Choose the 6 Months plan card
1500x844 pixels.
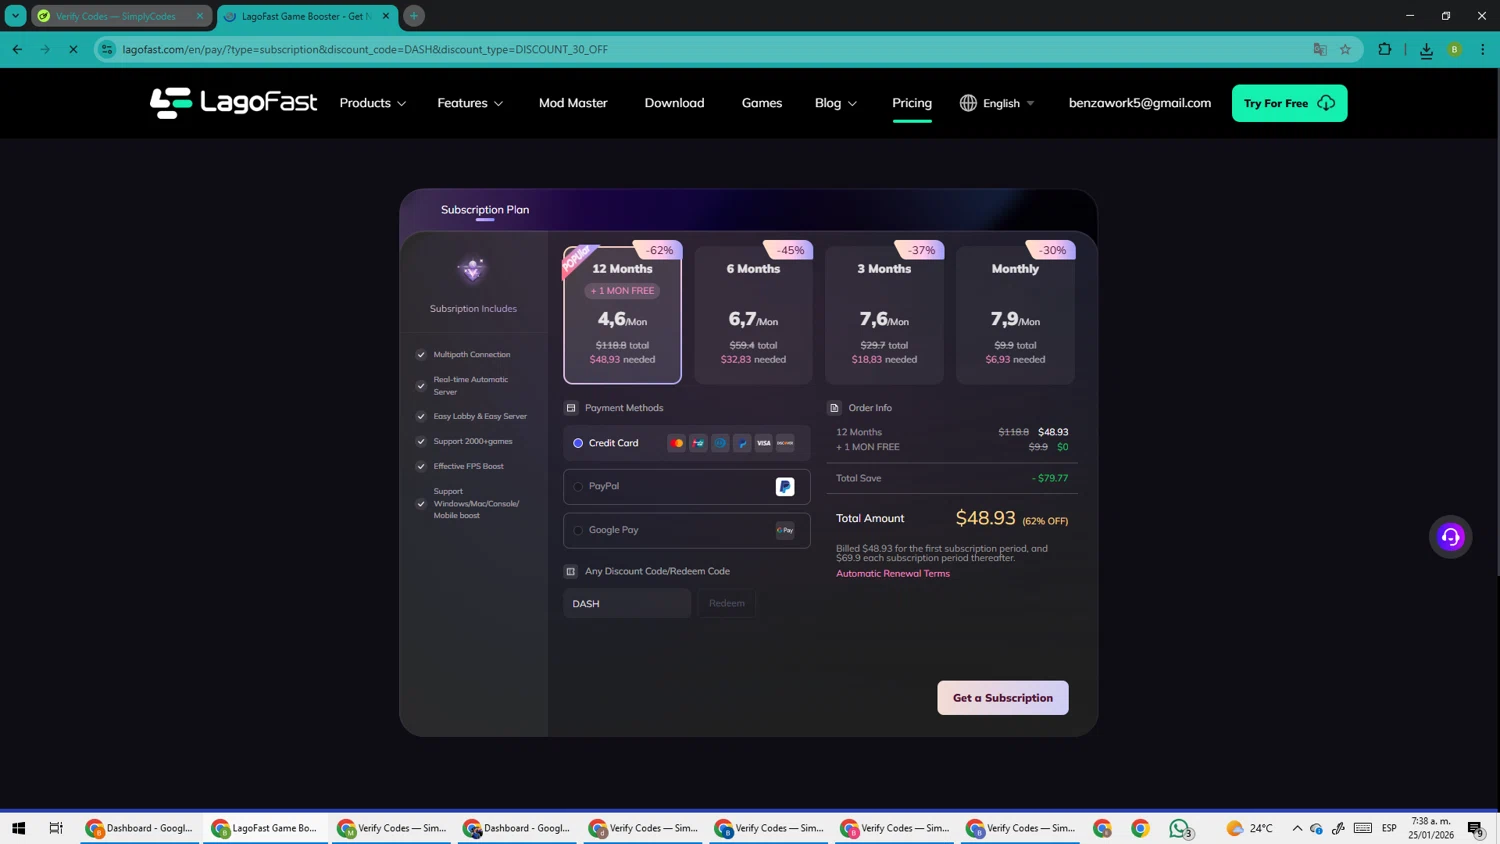753,315
